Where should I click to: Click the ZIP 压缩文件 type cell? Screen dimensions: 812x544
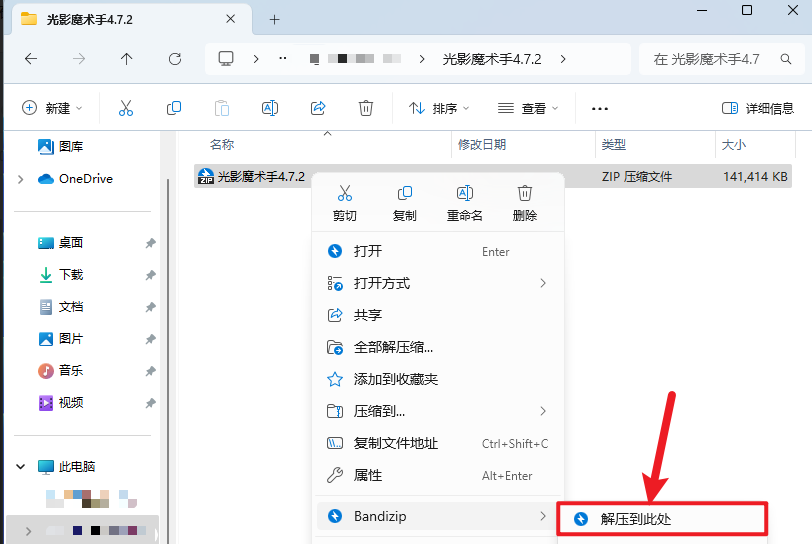[636, 177]
